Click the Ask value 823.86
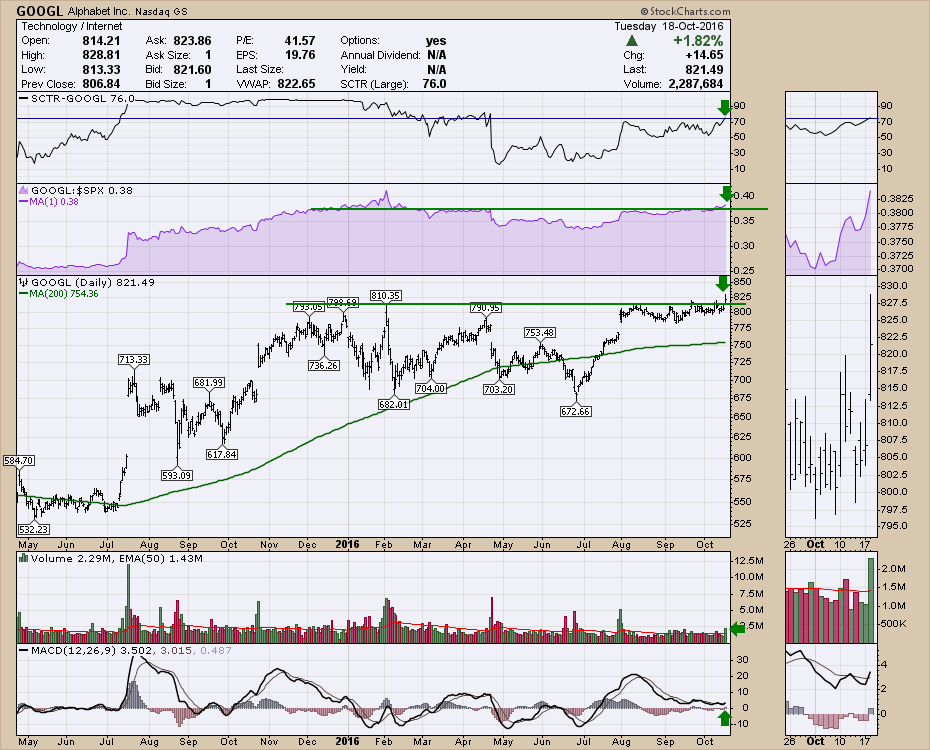The image size is (930, 750). 192,40
